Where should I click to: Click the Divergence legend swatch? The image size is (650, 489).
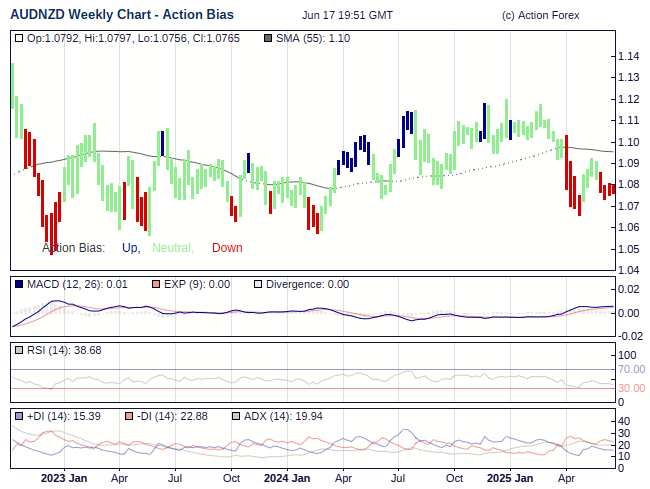(x=258, y=284)
